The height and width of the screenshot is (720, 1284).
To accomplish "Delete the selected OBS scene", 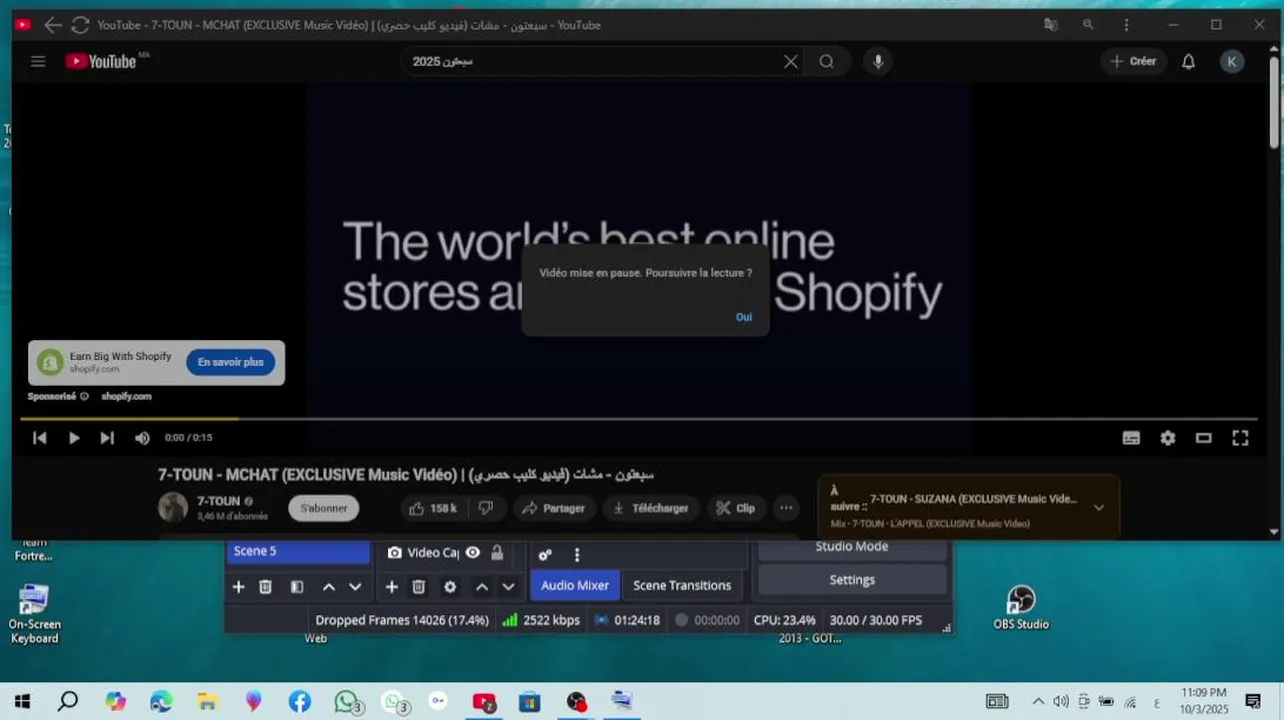I will [x=265, y=587].
